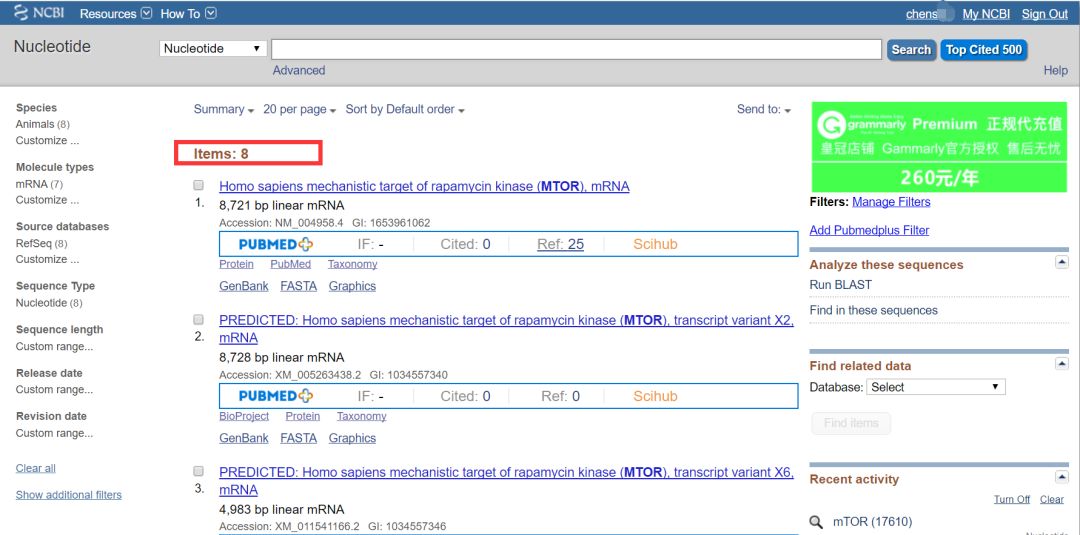
Task: Open Graphics view for result 2
Action: [x=352, y=439]
